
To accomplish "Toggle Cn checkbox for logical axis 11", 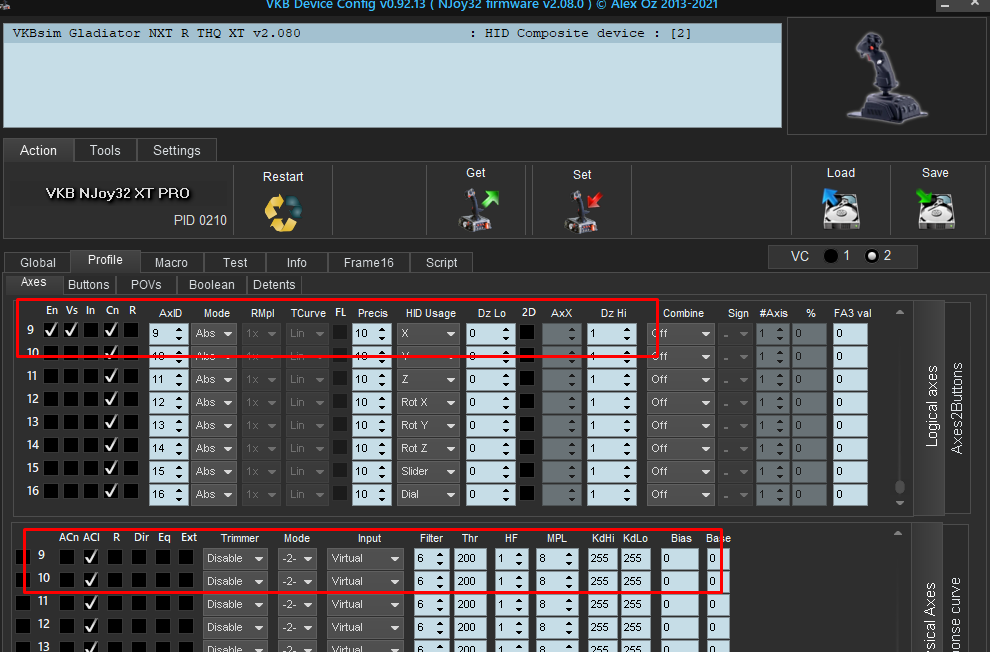I will tap(111, 376).
